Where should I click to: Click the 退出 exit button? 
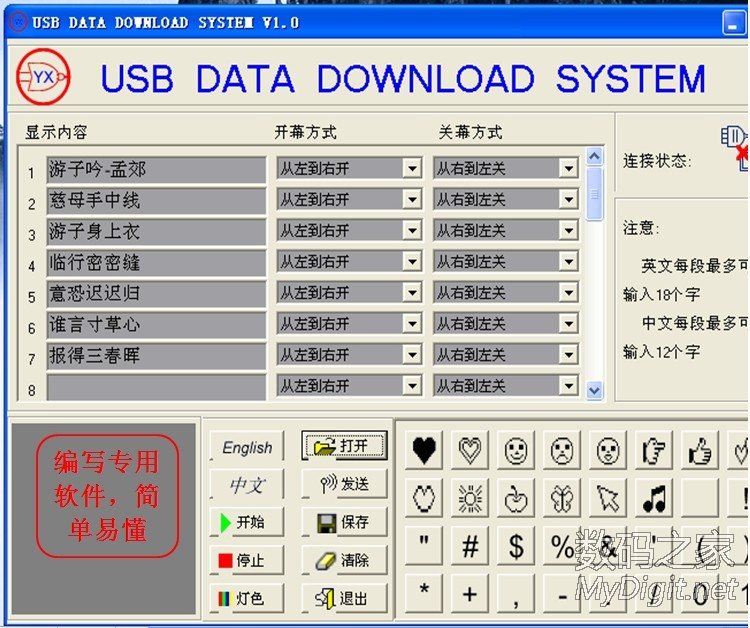pos(344,598)
